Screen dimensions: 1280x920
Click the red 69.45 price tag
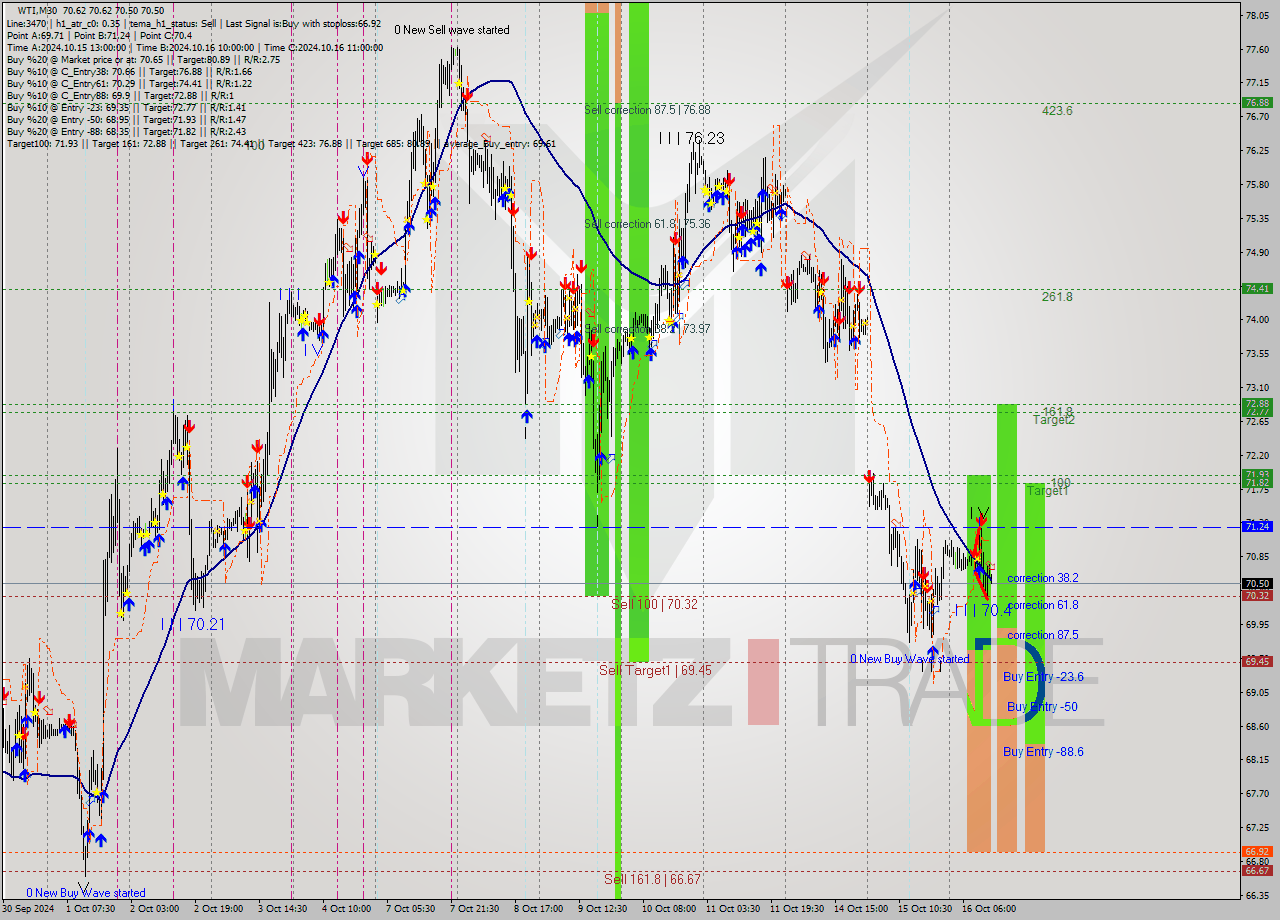pos(1257,661)
